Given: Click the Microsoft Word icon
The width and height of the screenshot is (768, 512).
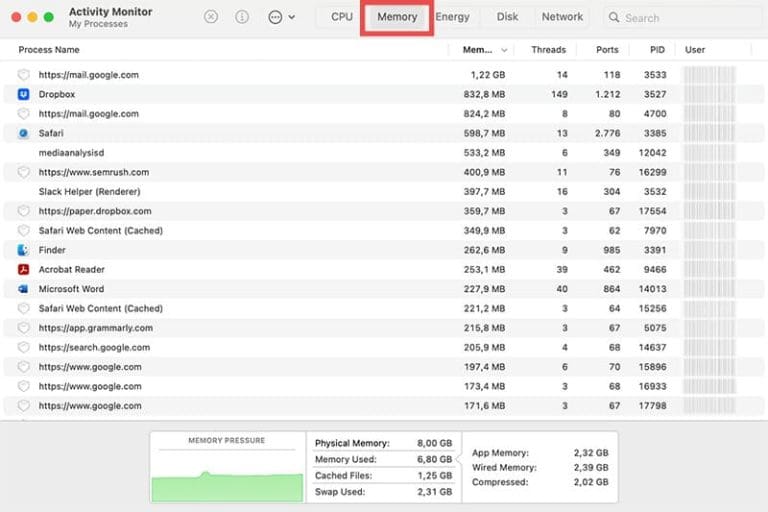Looking at the screenshot, I should pyautogui.click(x=24, y=289).
